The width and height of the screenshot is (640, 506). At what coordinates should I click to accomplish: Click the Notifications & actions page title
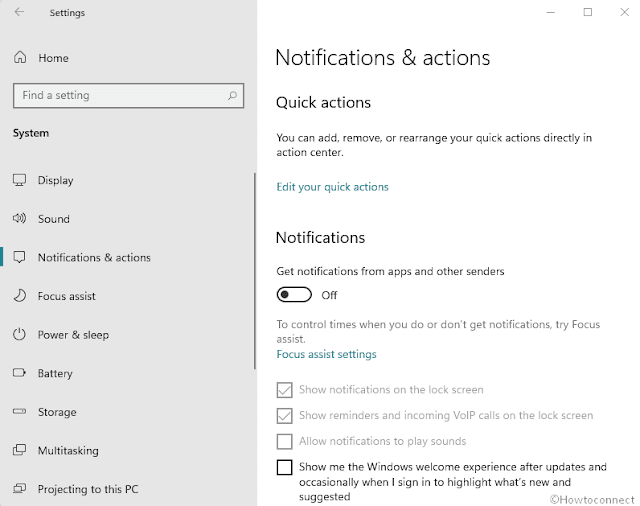382,58
